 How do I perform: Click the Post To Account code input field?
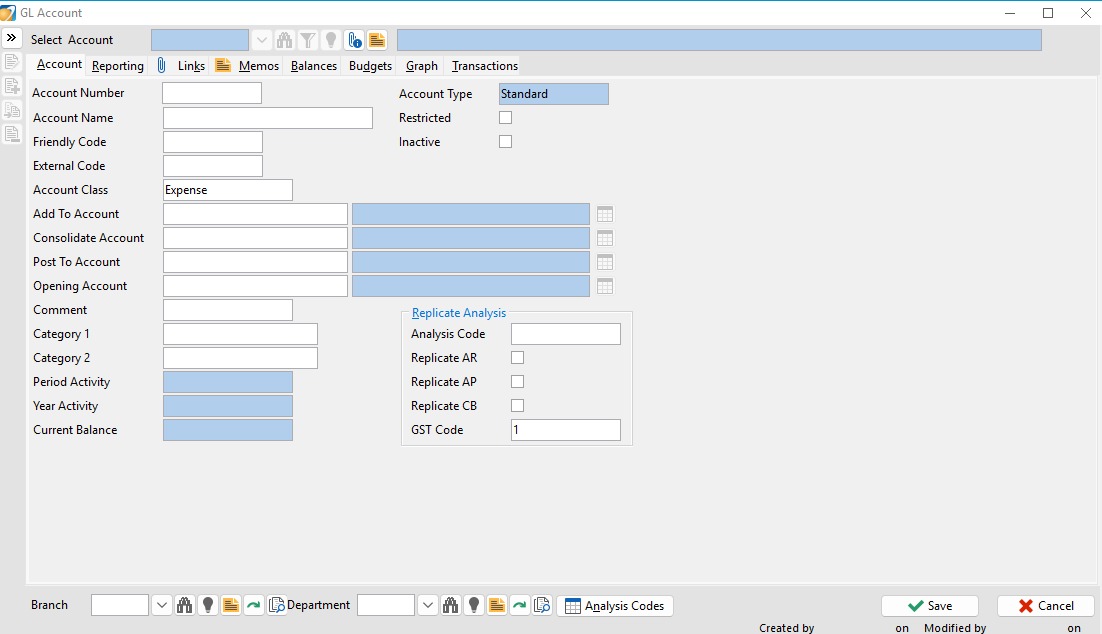[x=255, y=262]
